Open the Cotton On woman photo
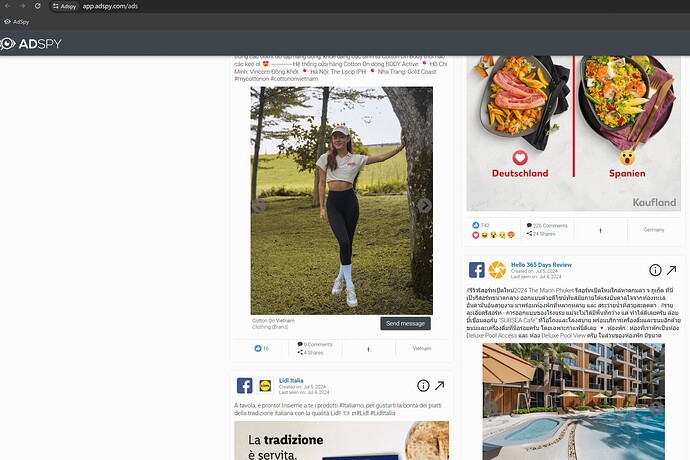Image resolution: width=690 pixels, height=460 pixels. 341,200
